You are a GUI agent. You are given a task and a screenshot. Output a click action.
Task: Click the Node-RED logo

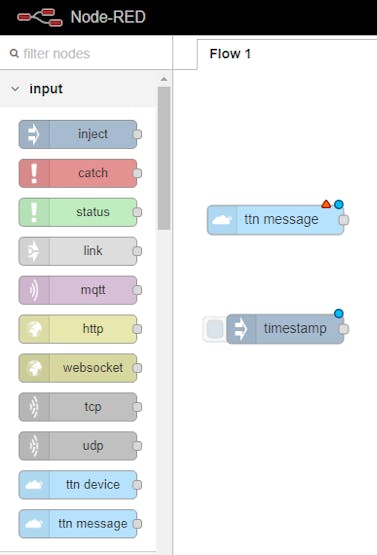(x=40, y=17)
